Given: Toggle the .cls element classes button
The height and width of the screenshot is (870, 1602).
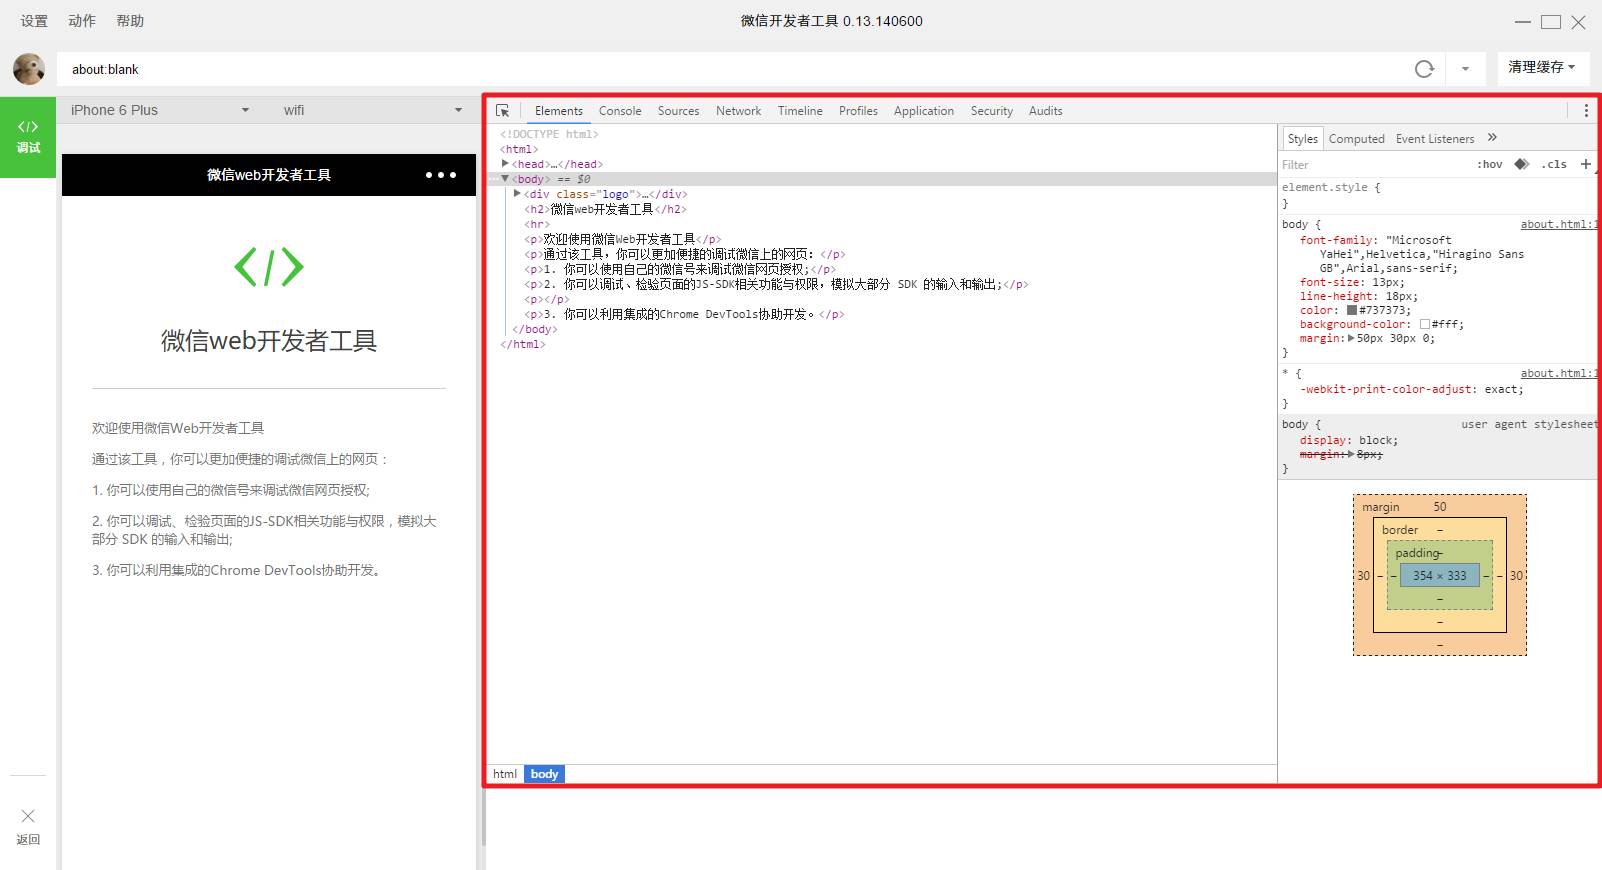Looking at the screenshot, I should 1554,165.
